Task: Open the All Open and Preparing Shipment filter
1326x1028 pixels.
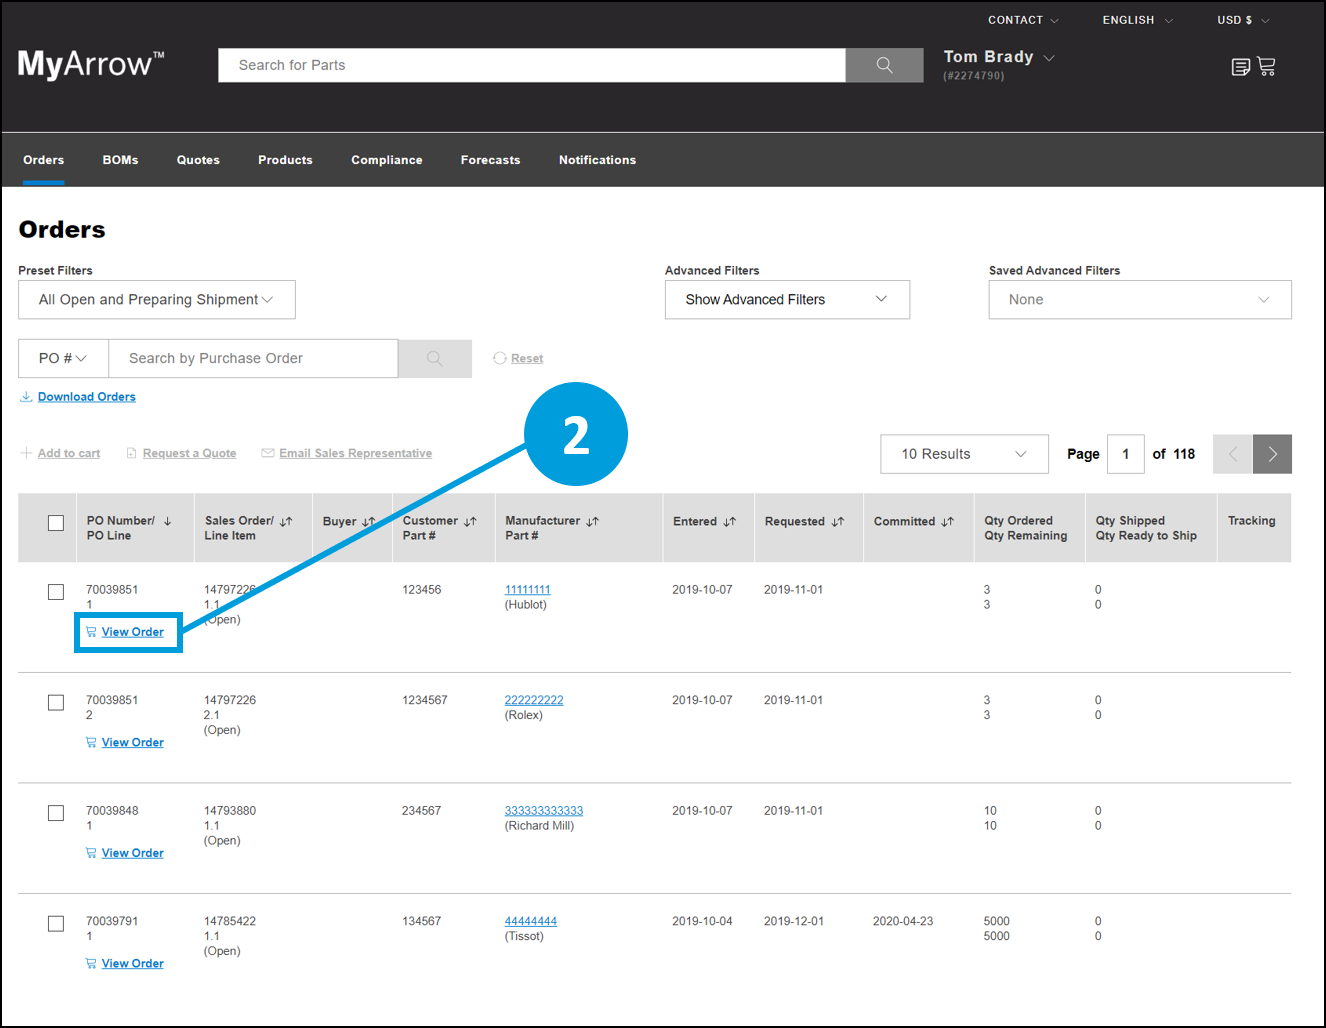Action: (x=156, y=299)
